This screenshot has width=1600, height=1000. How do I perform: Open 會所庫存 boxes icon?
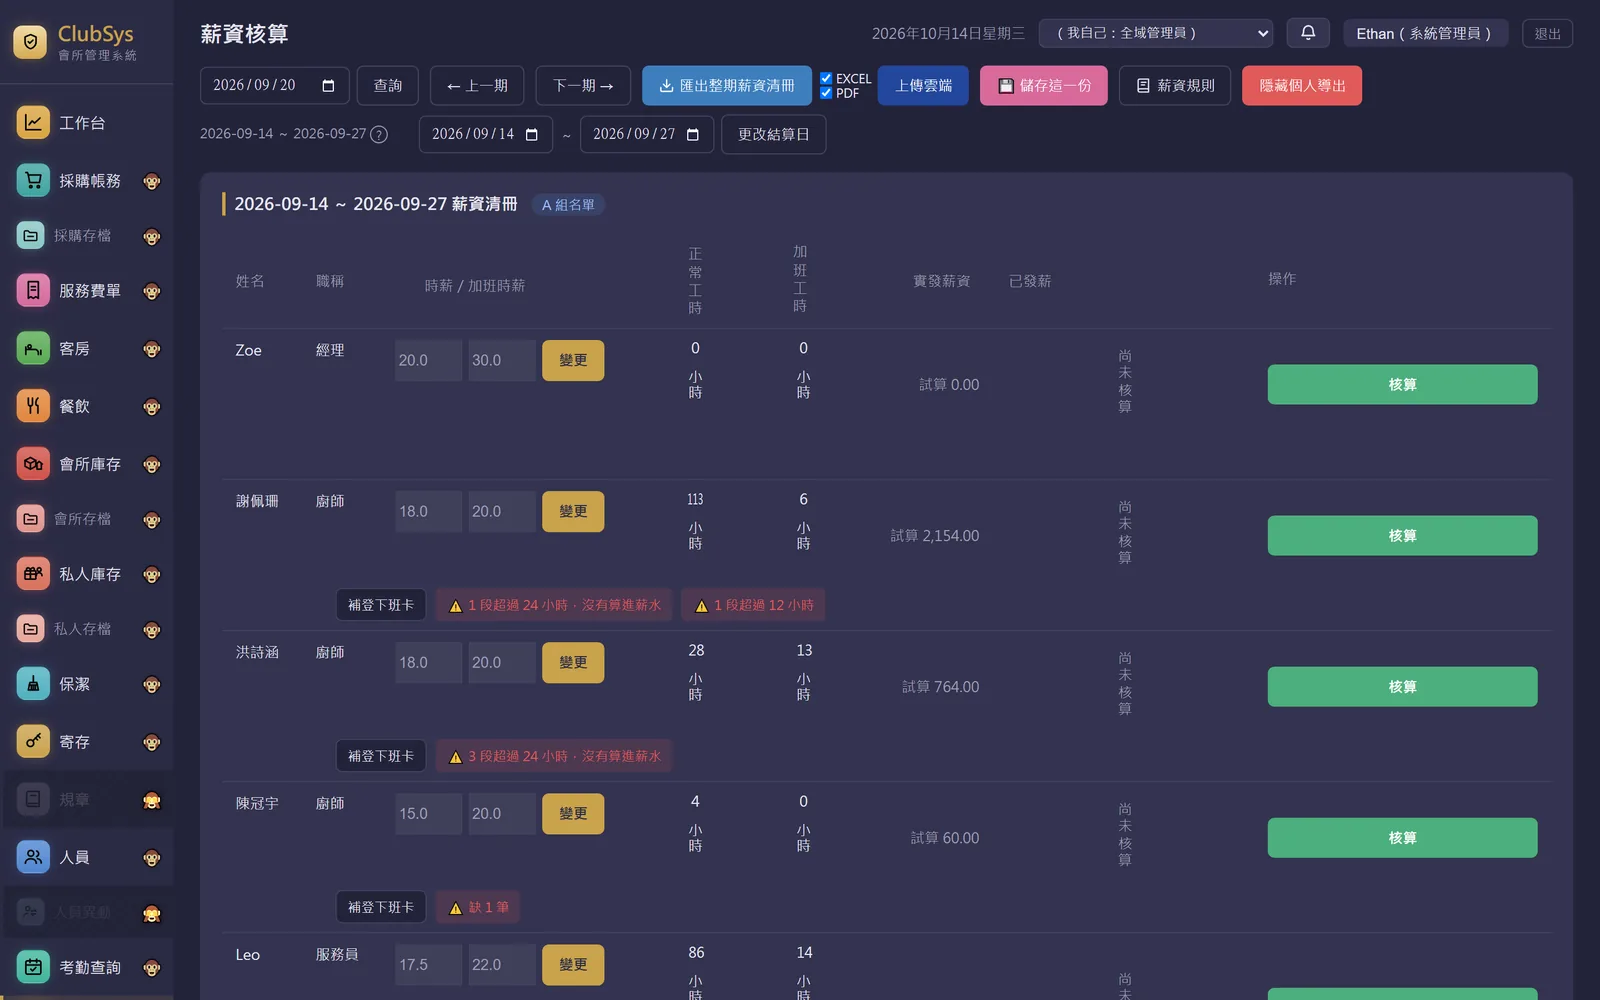(x=33, y=464)
